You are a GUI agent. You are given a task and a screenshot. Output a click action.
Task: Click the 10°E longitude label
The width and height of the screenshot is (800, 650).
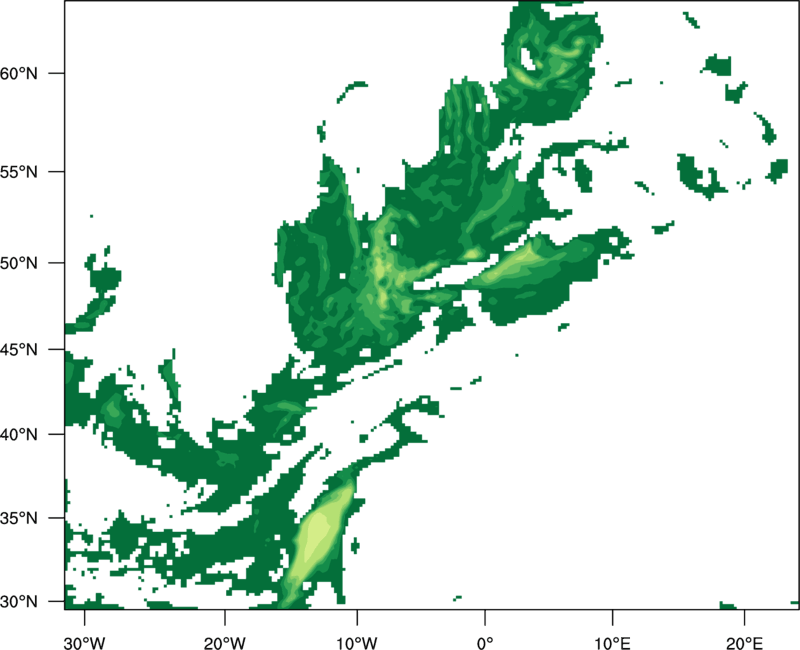612,643
